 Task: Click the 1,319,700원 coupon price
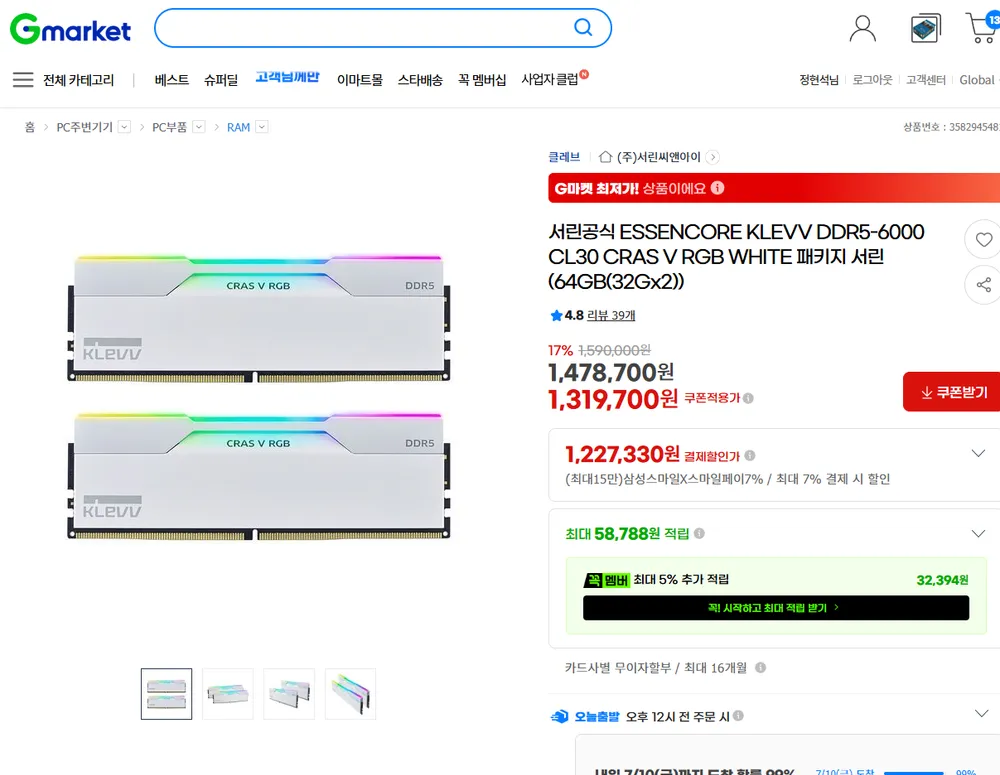(613, 399)
